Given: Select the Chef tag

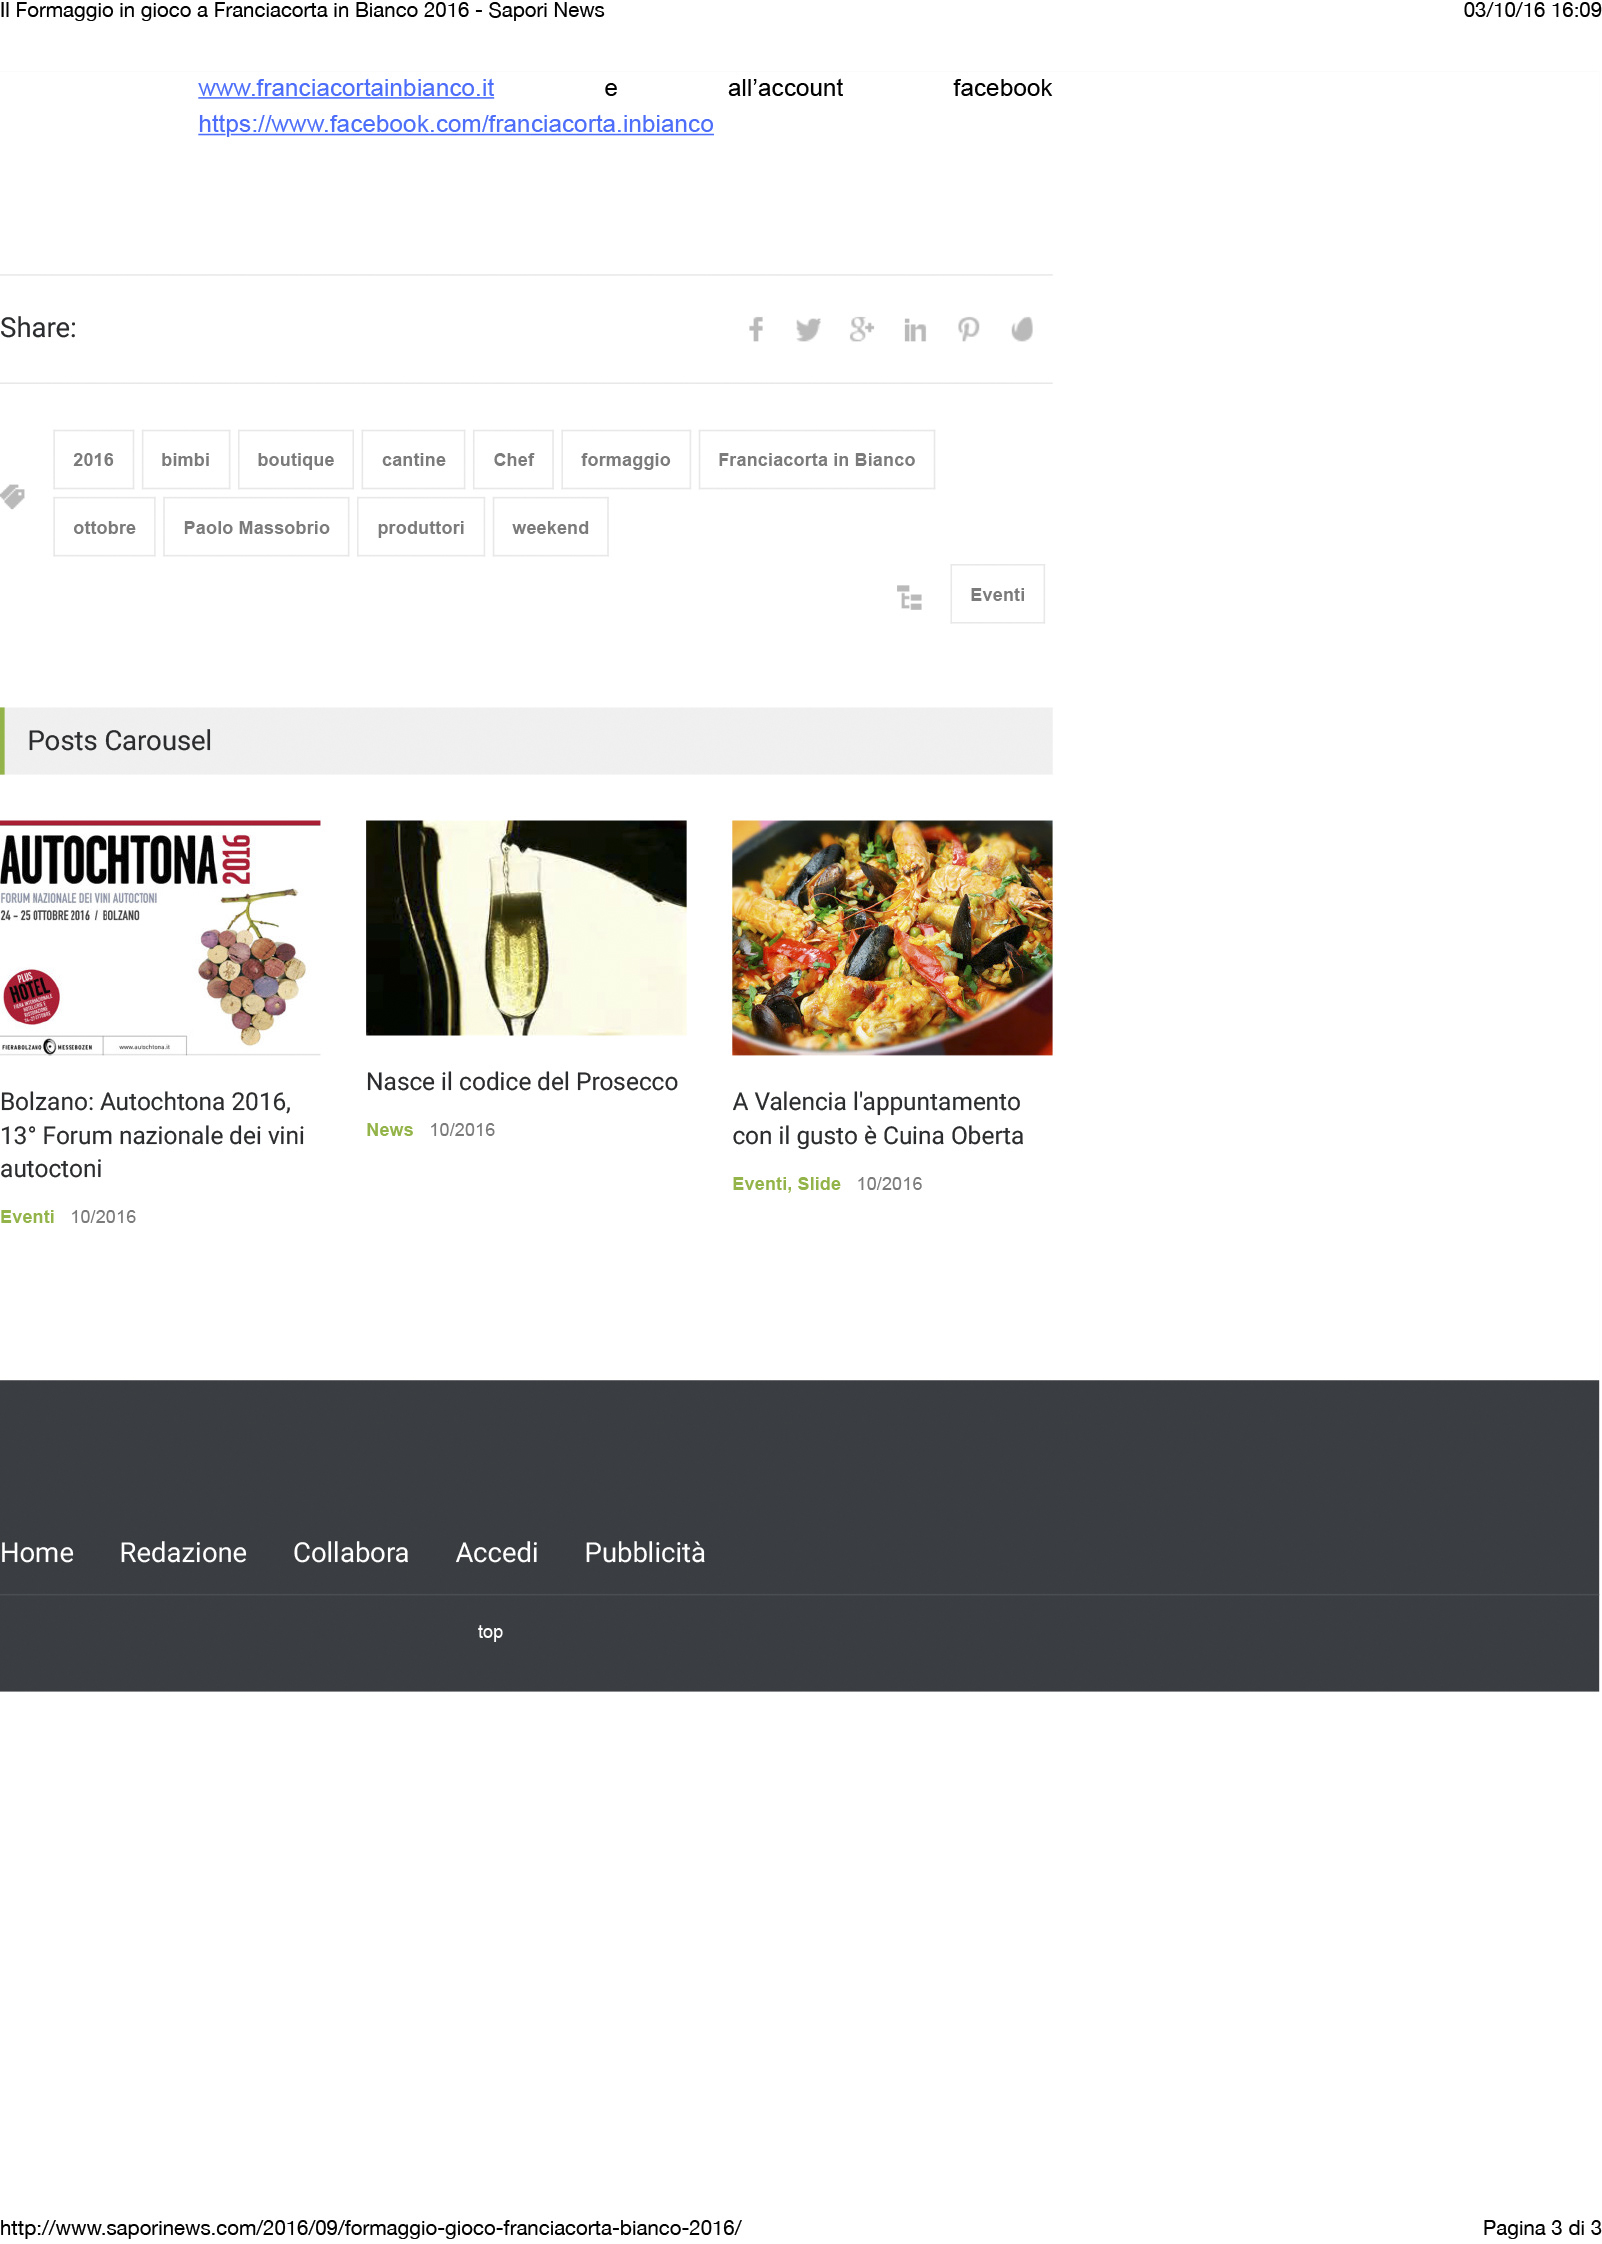Looking at the screenshot, I should [514, 460].
